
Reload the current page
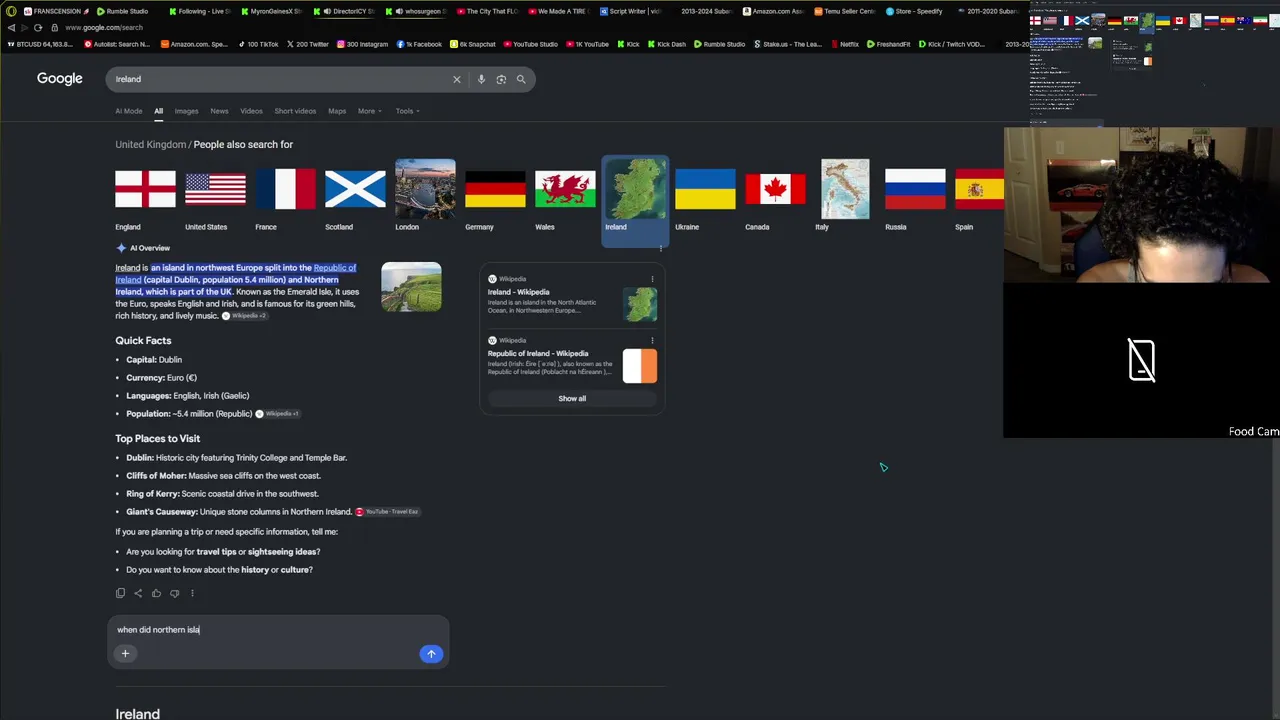tap(38, 28)
